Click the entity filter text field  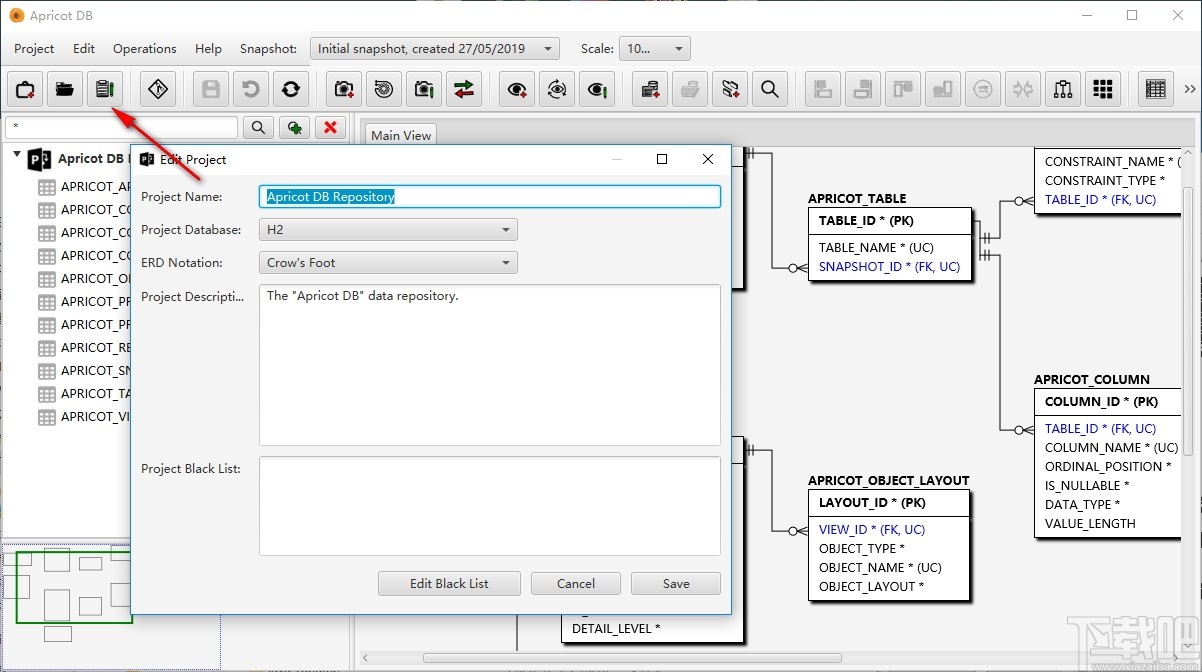point(121,127)
